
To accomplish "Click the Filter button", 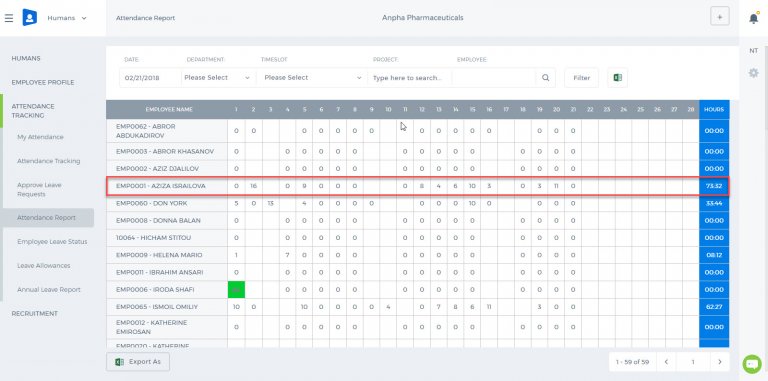I will pyautogui.click(x=581, y=78).
